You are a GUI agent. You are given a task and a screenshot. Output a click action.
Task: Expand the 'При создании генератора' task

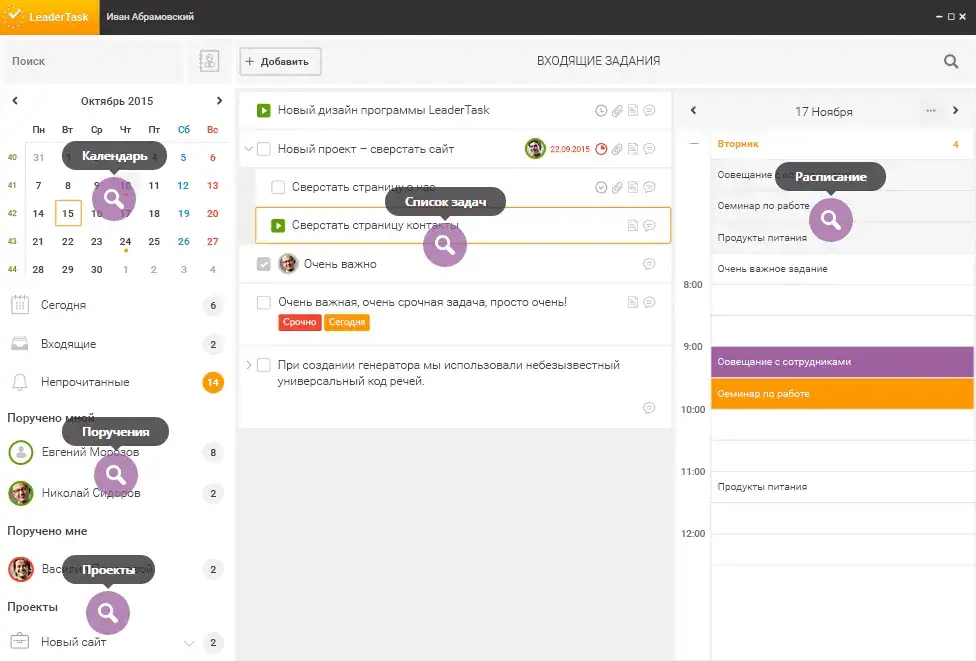[x=248, y=365]
